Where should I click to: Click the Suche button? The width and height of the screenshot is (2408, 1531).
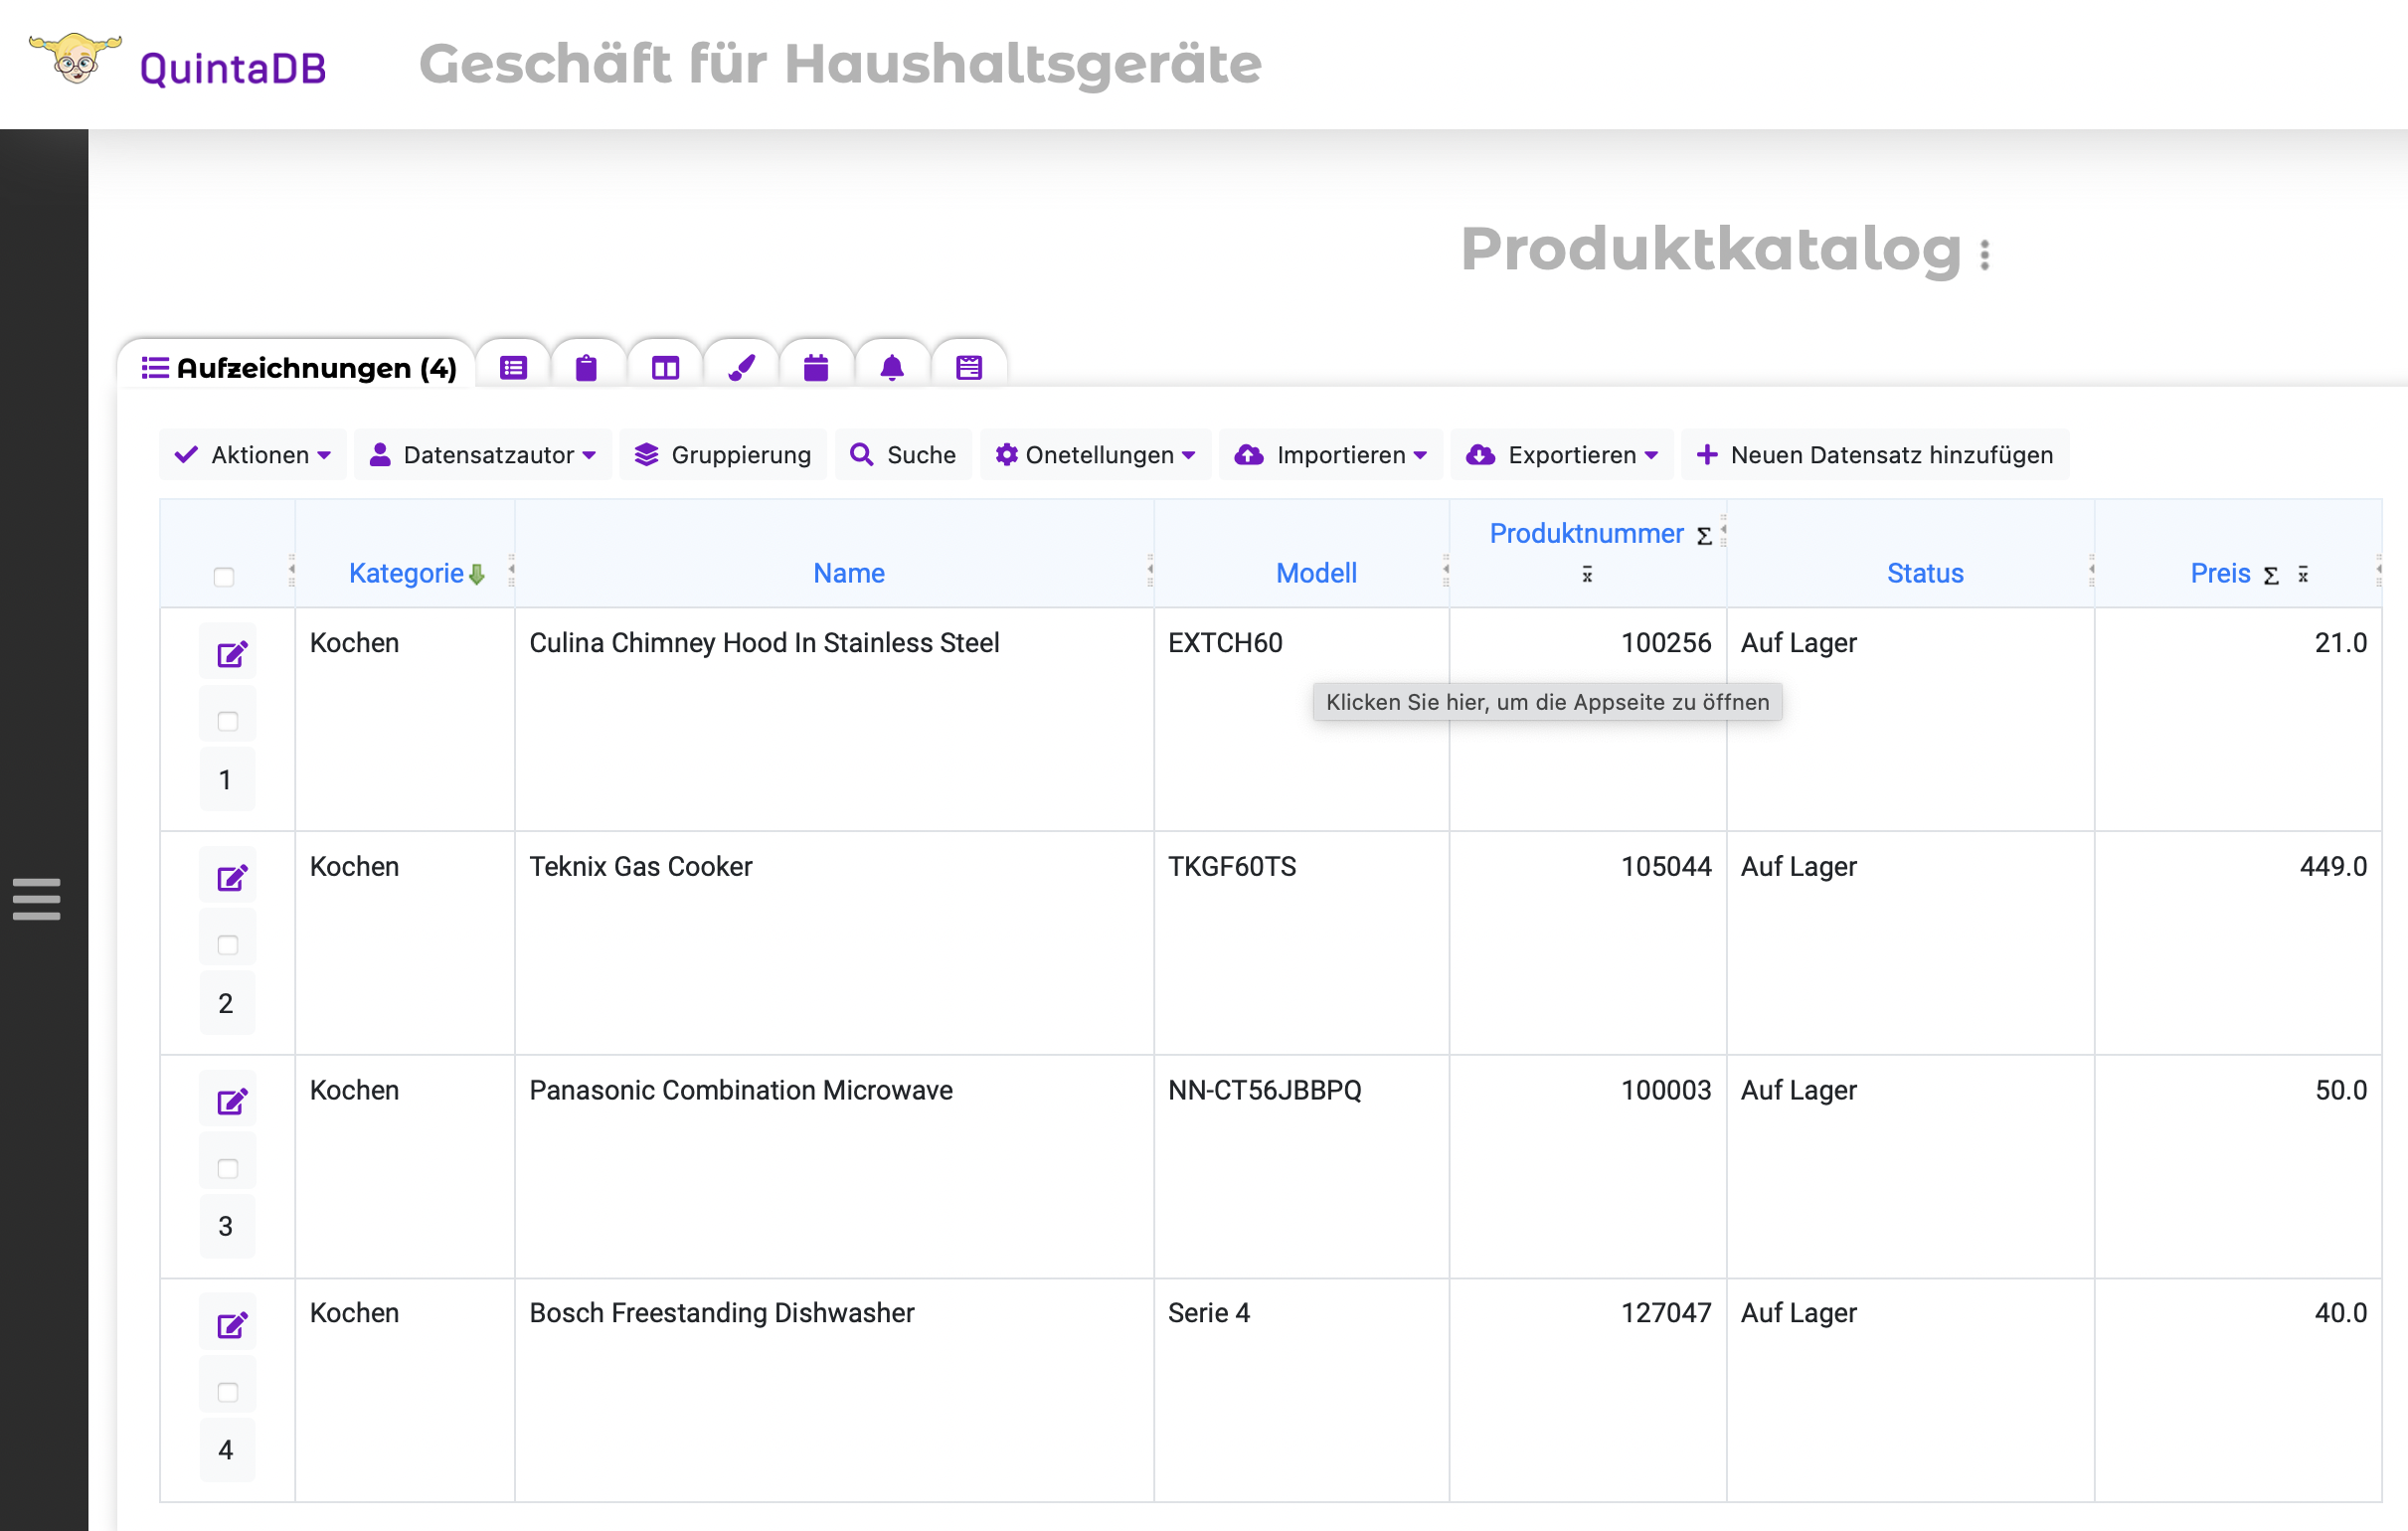pos(903,455)
